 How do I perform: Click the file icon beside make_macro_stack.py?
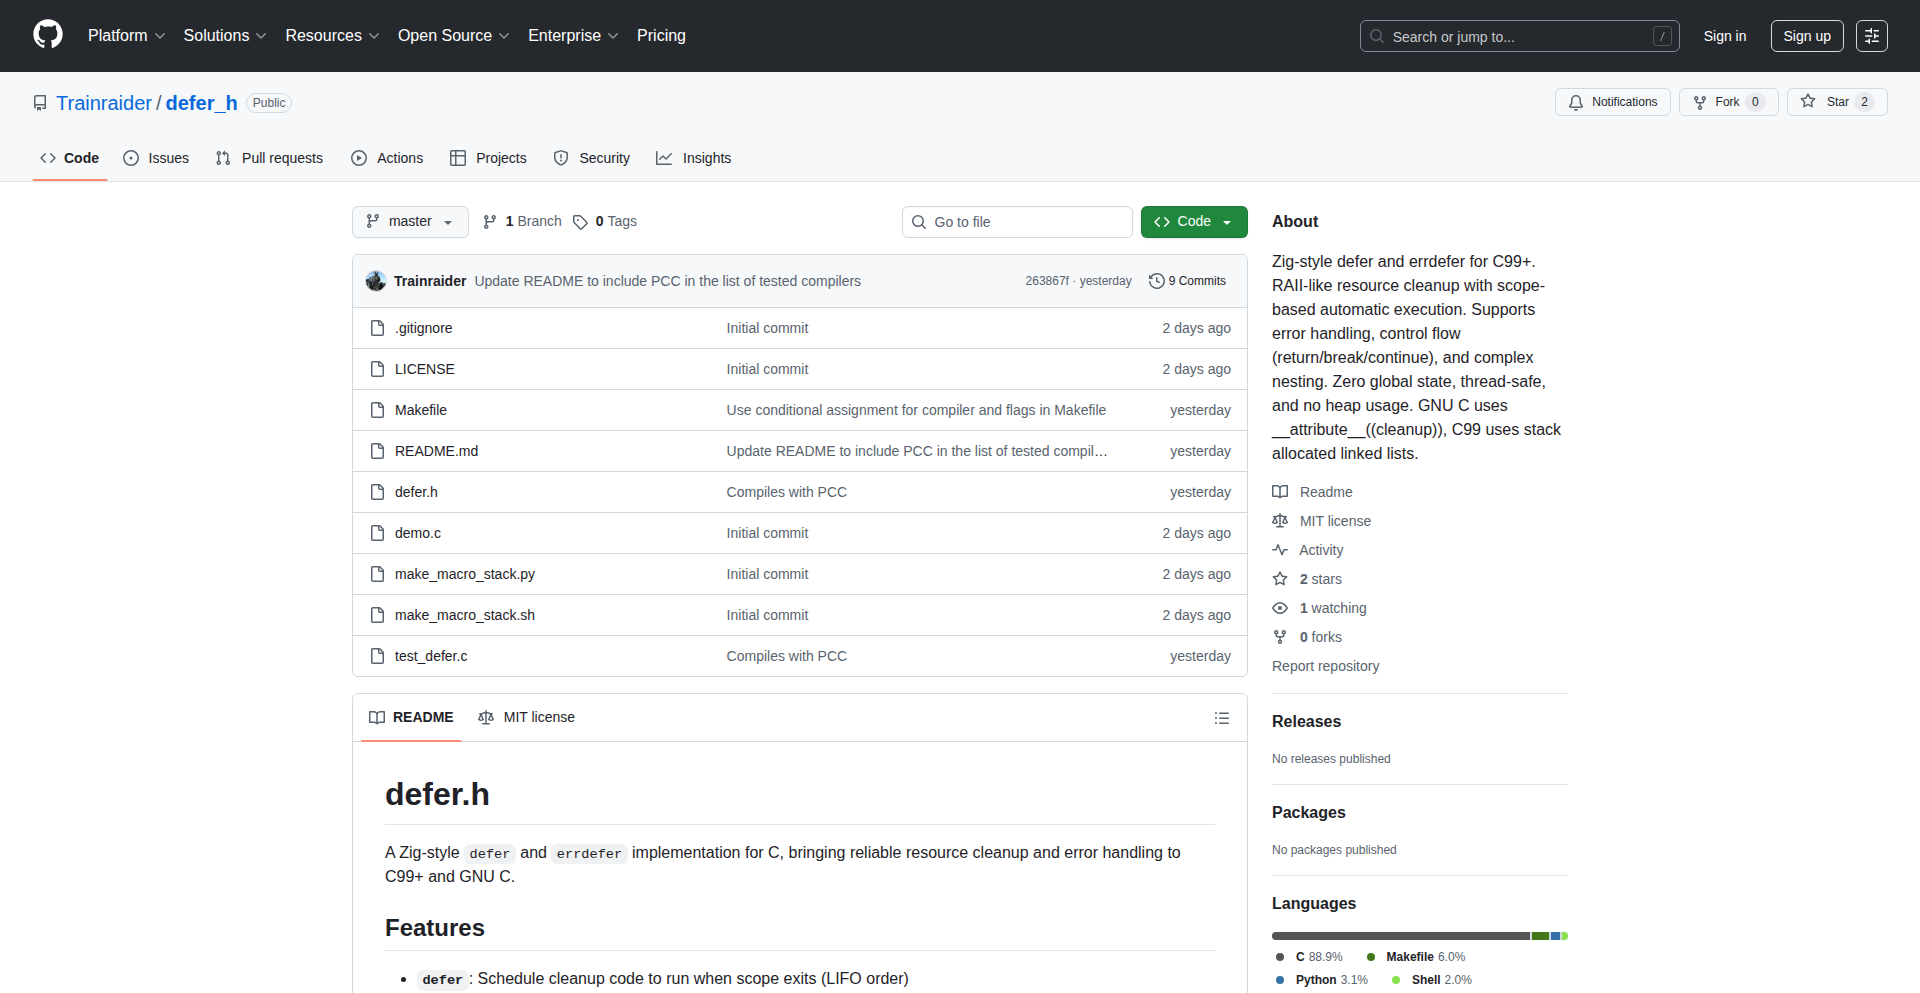(377, 574)
